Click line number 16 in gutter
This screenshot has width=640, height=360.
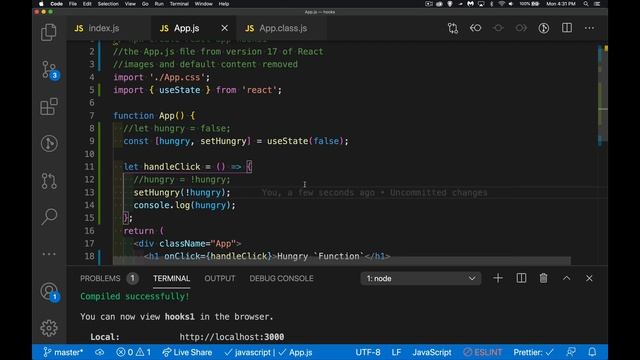[89, 231]
